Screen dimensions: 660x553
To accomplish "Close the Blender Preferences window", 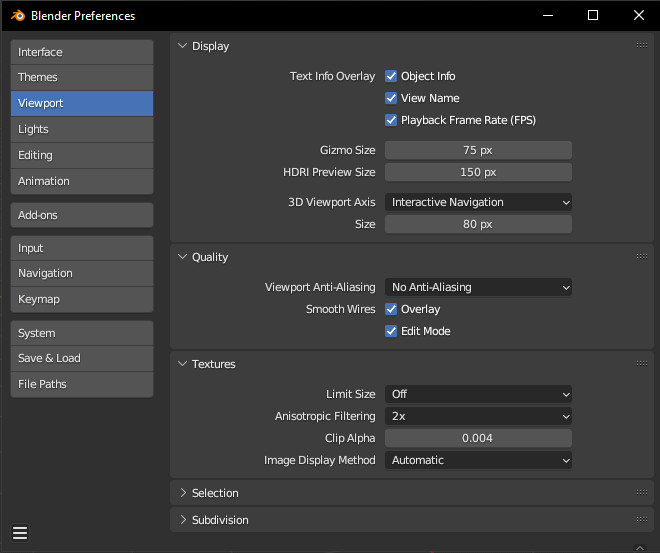I will pyautogui.click(x=639, y=16).
